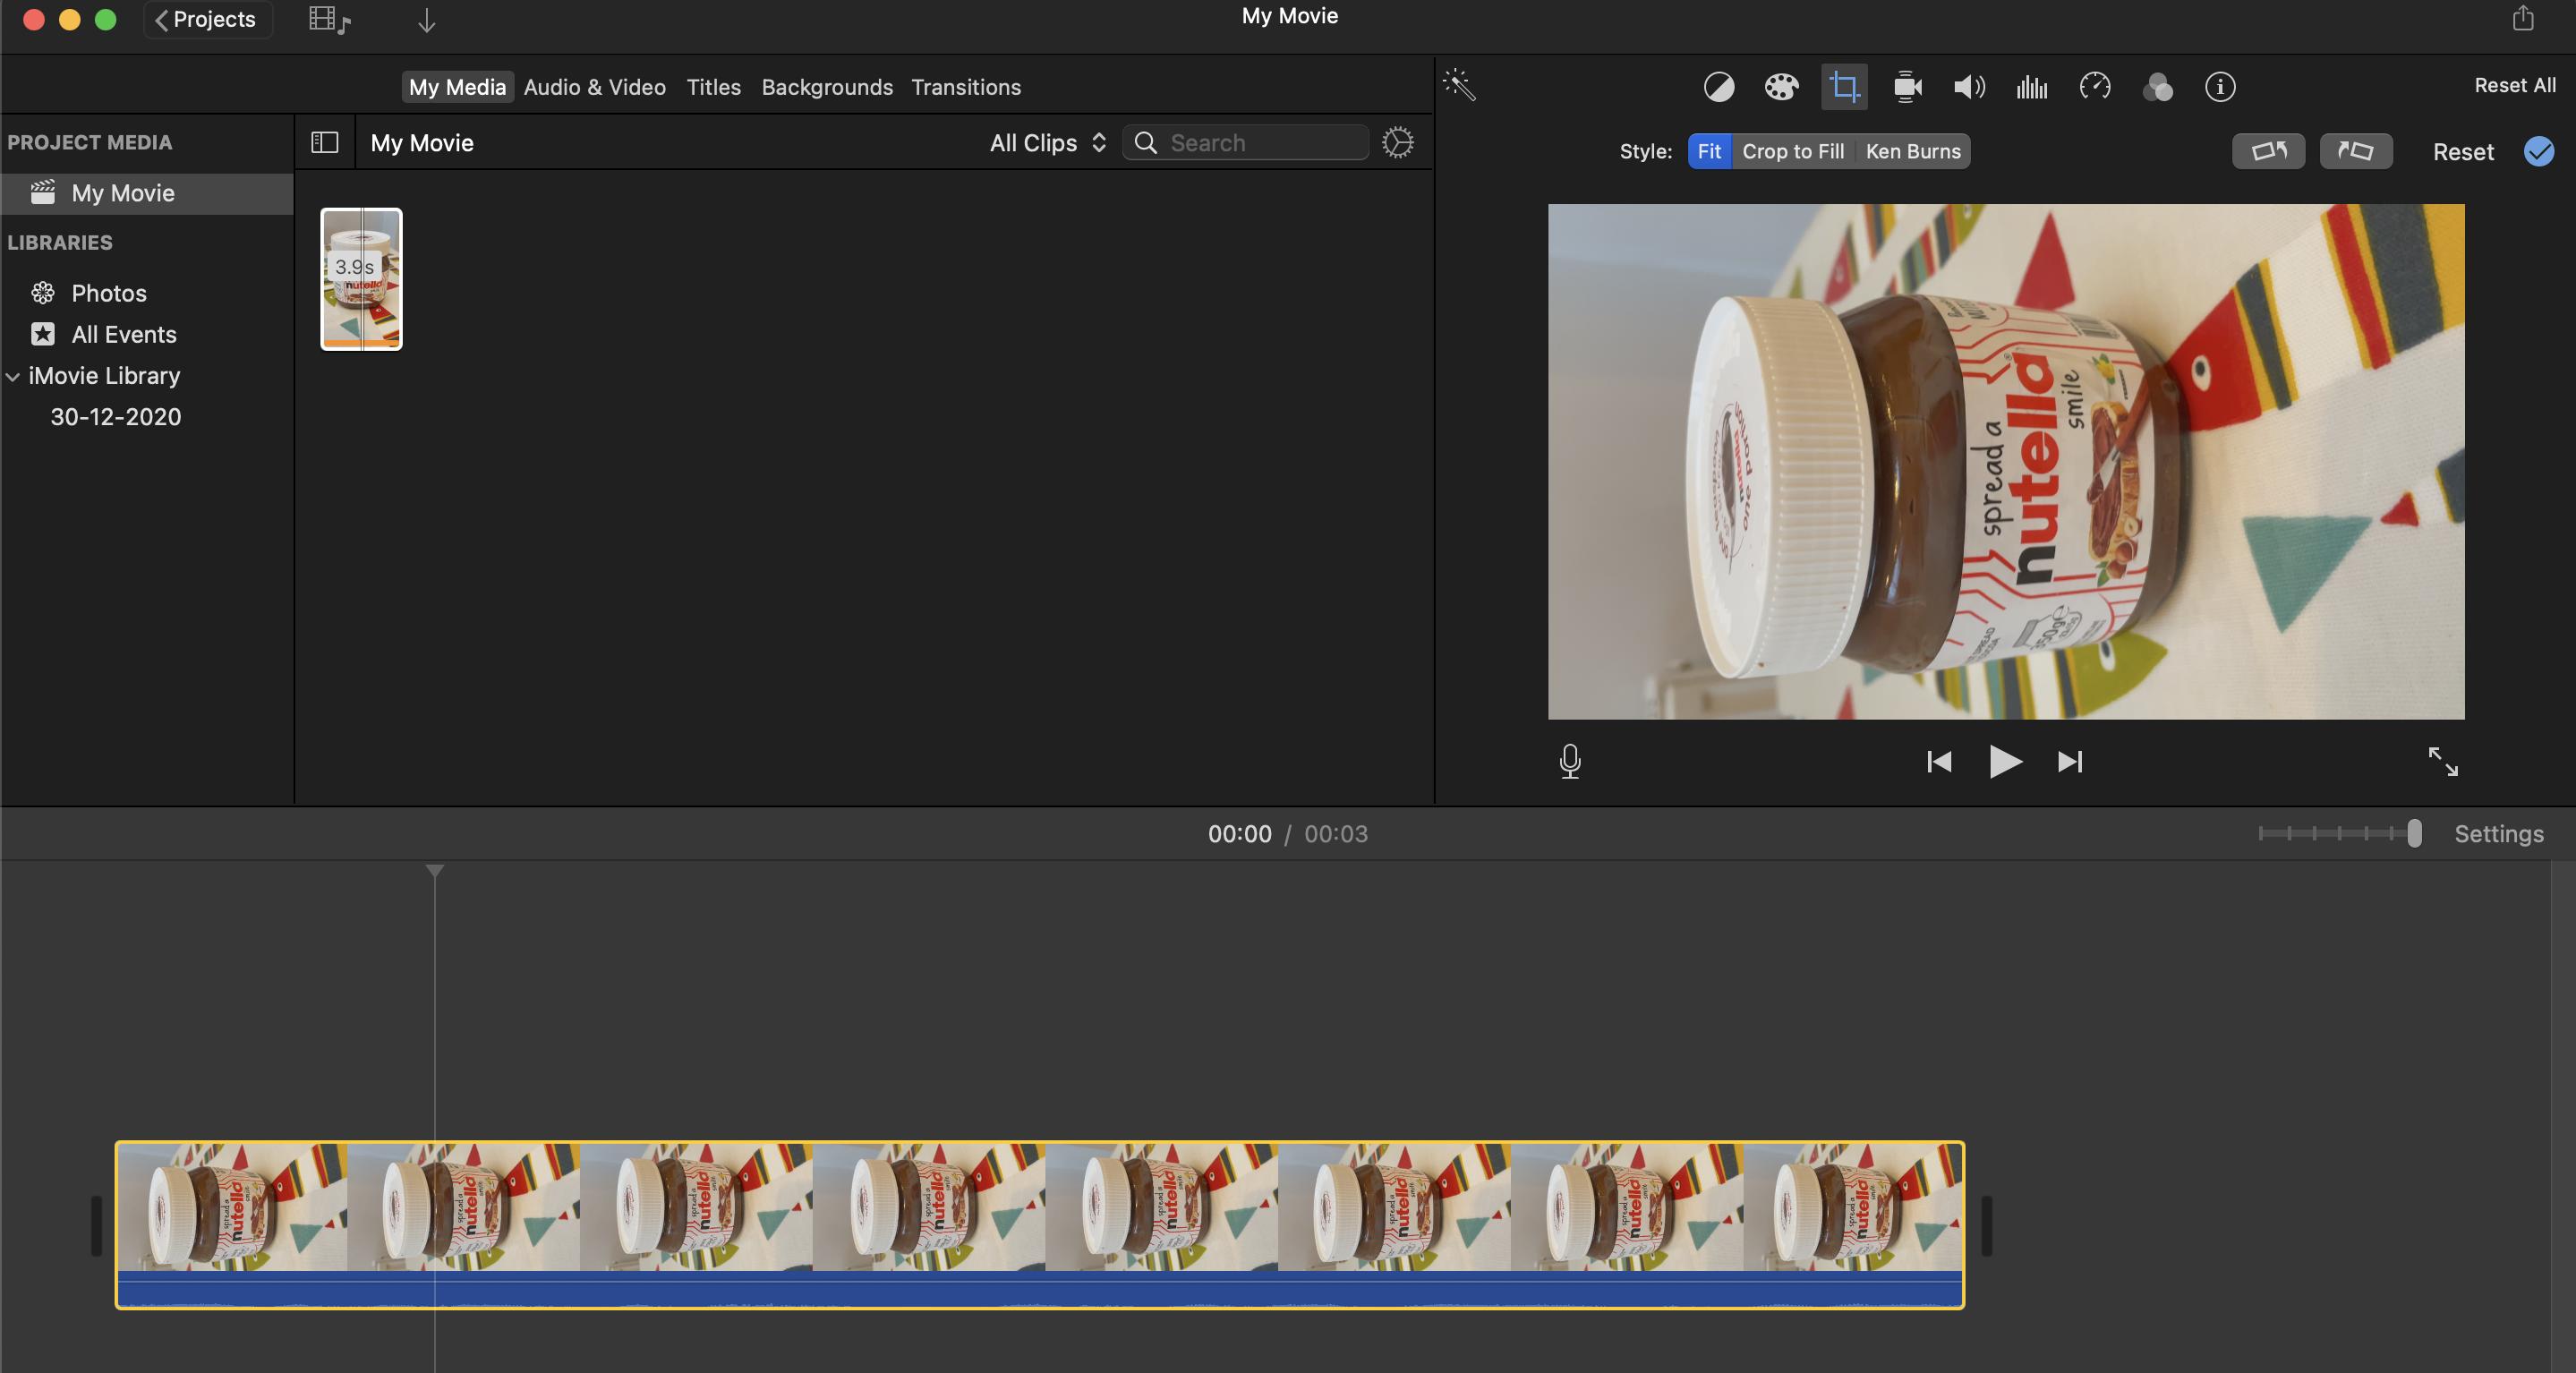The height and width of the screenshot is (1373, 2576).
Task: Select the 3.9s Nutella clip thumbnail
Action: click(x=361, y=279)
